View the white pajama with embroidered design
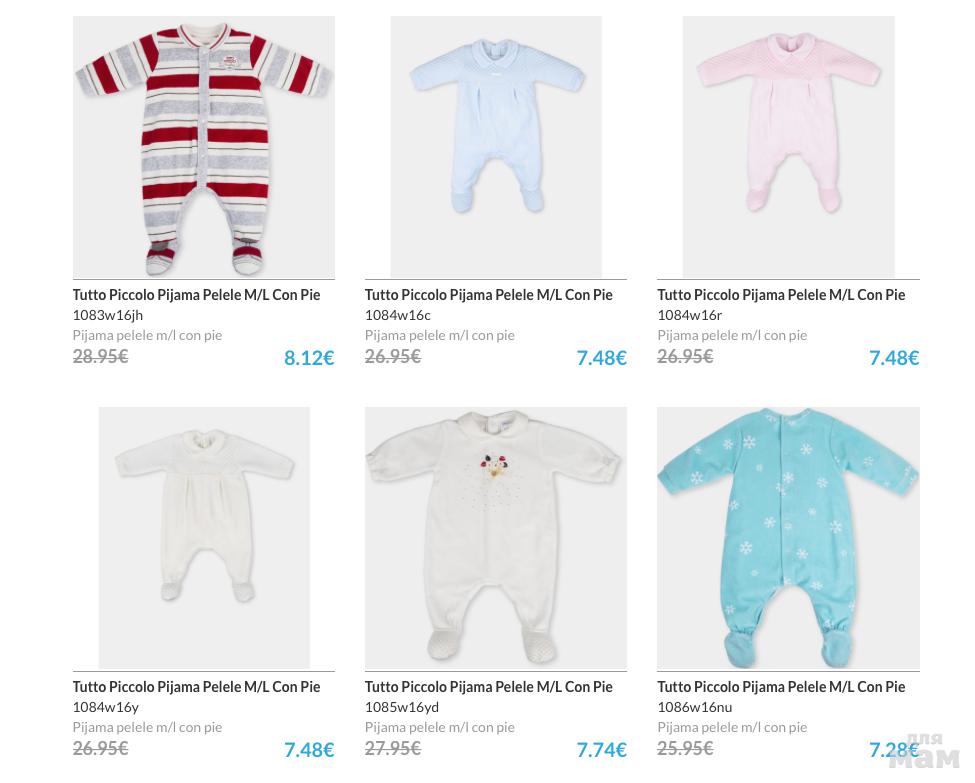The image size is (975, 783). (496, 538)
